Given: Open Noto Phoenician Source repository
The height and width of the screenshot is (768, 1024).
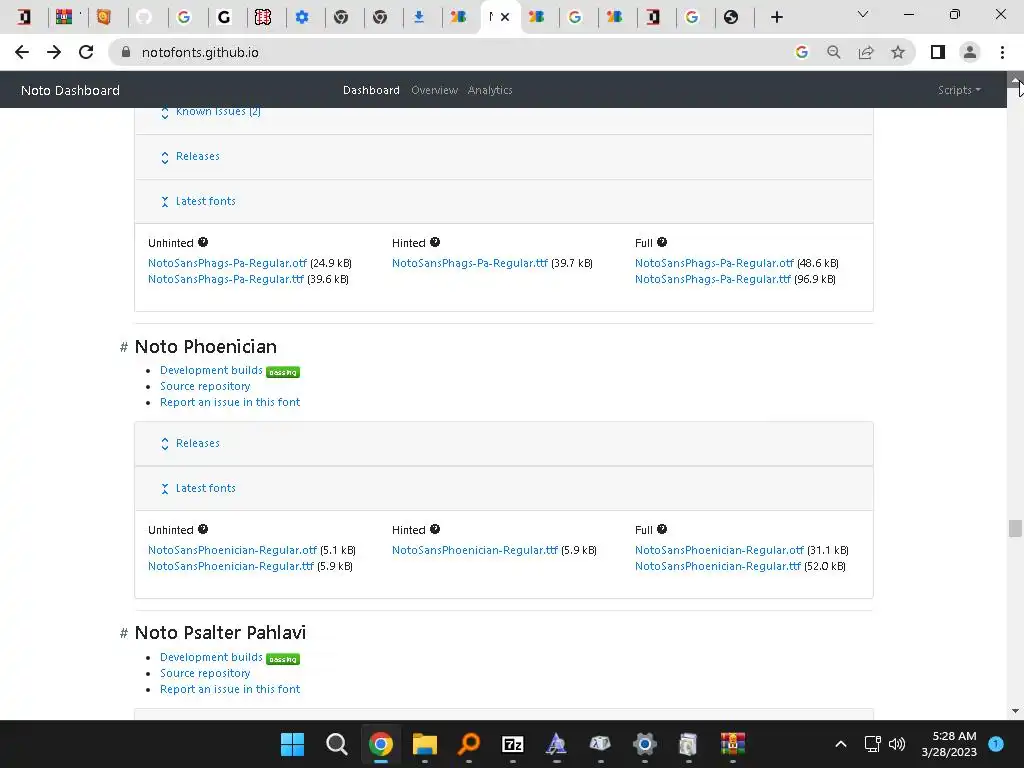Looking at the screenshot, I should (205, 387).
